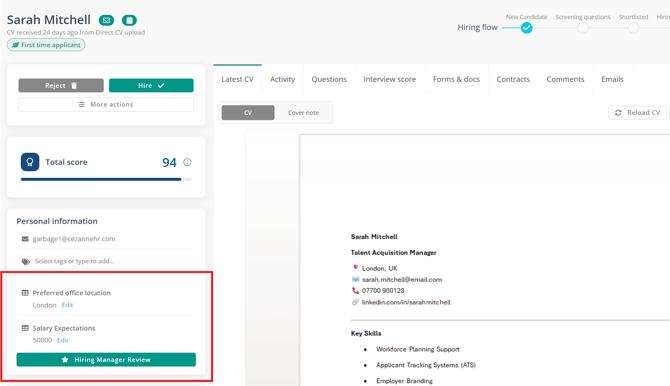This screenshot has height=386, width=670.
Task: Click the Key Skills heading in CV
Action: coord(366,333)
